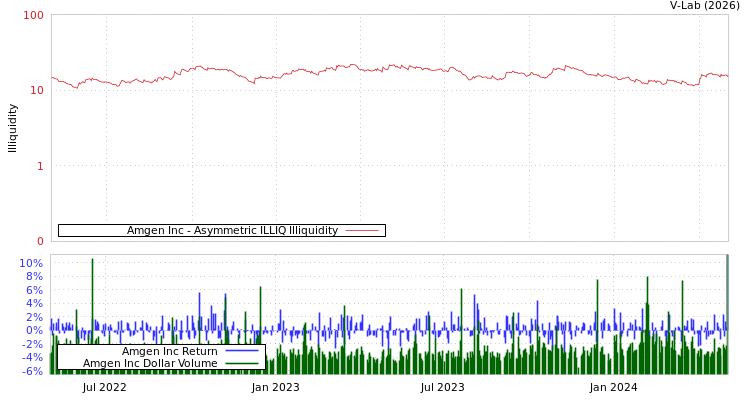Click the 0 label on top y-axis
750x400 pixels.
[x=40, y=241]
